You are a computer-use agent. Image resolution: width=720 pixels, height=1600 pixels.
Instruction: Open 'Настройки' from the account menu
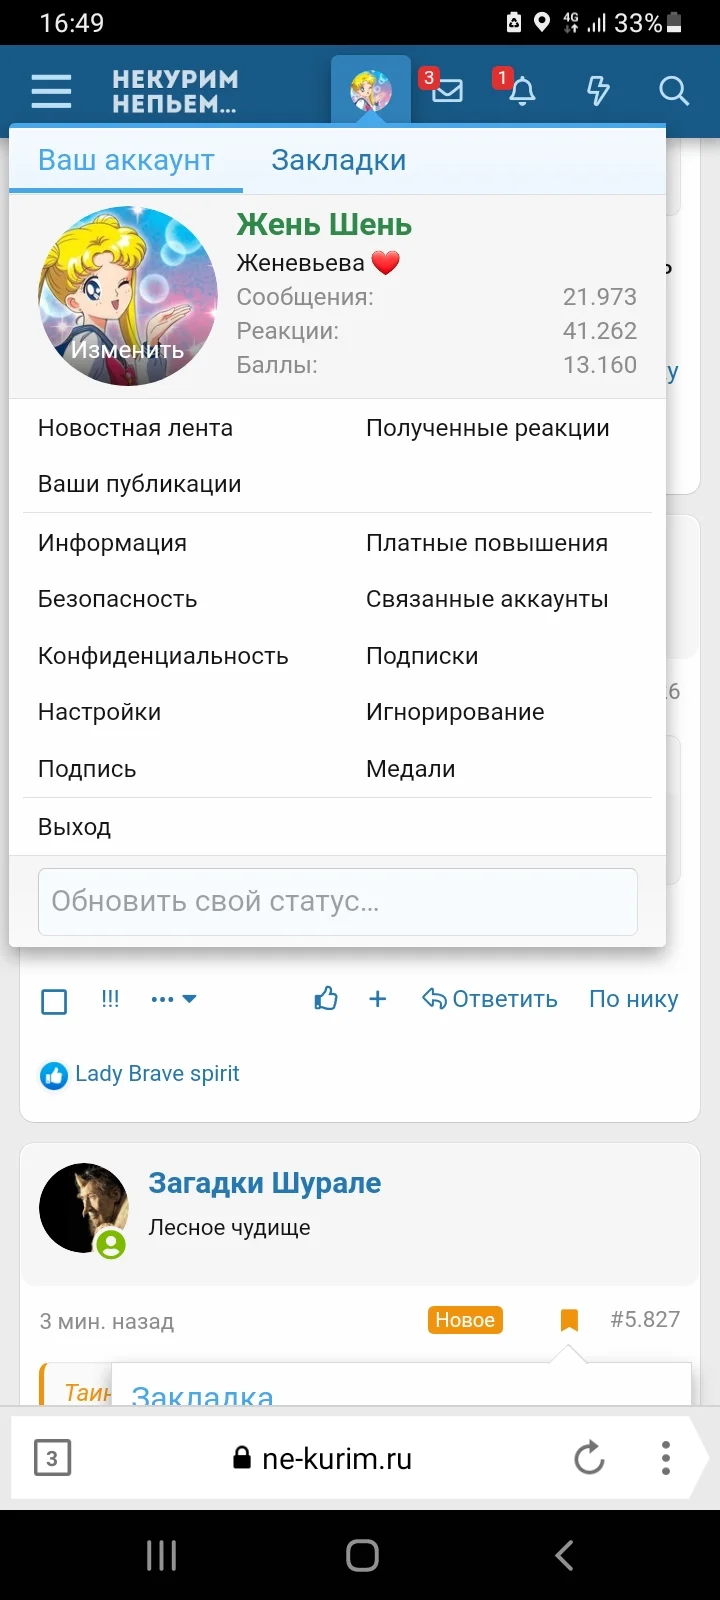click(99, 711)
